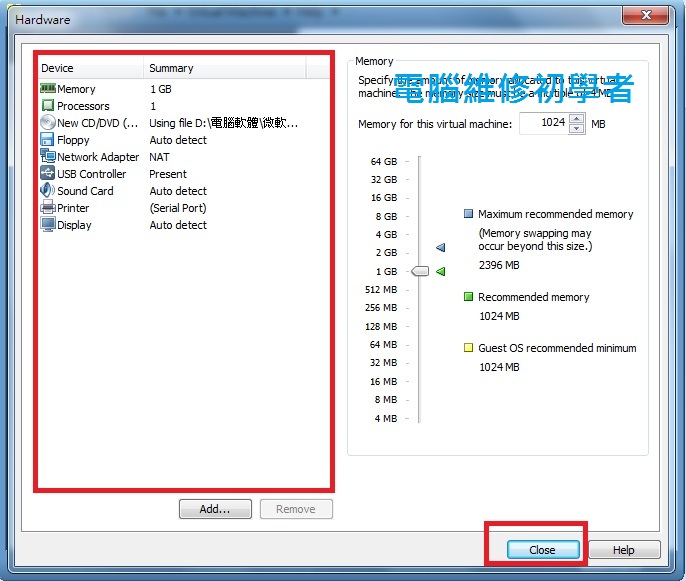Click the 512 MB slider label
Viewport: 686px width, 581px height.
(381, 290)
